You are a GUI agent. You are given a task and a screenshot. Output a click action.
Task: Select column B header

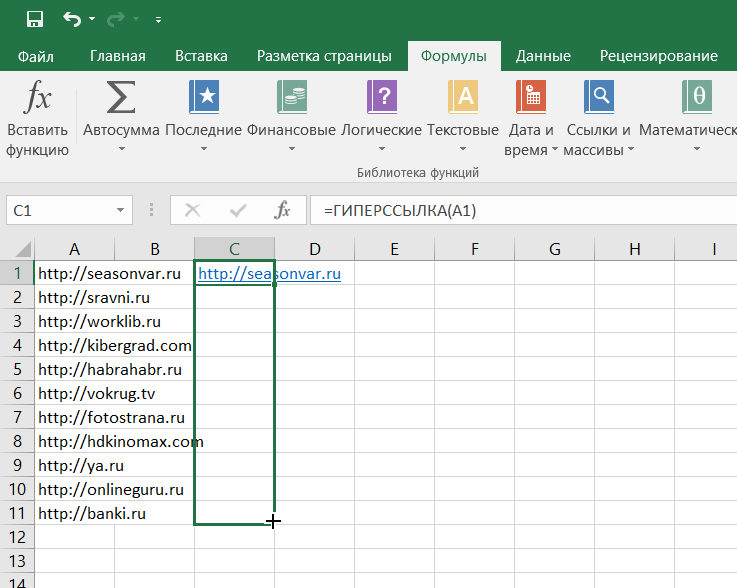(155, 249)
